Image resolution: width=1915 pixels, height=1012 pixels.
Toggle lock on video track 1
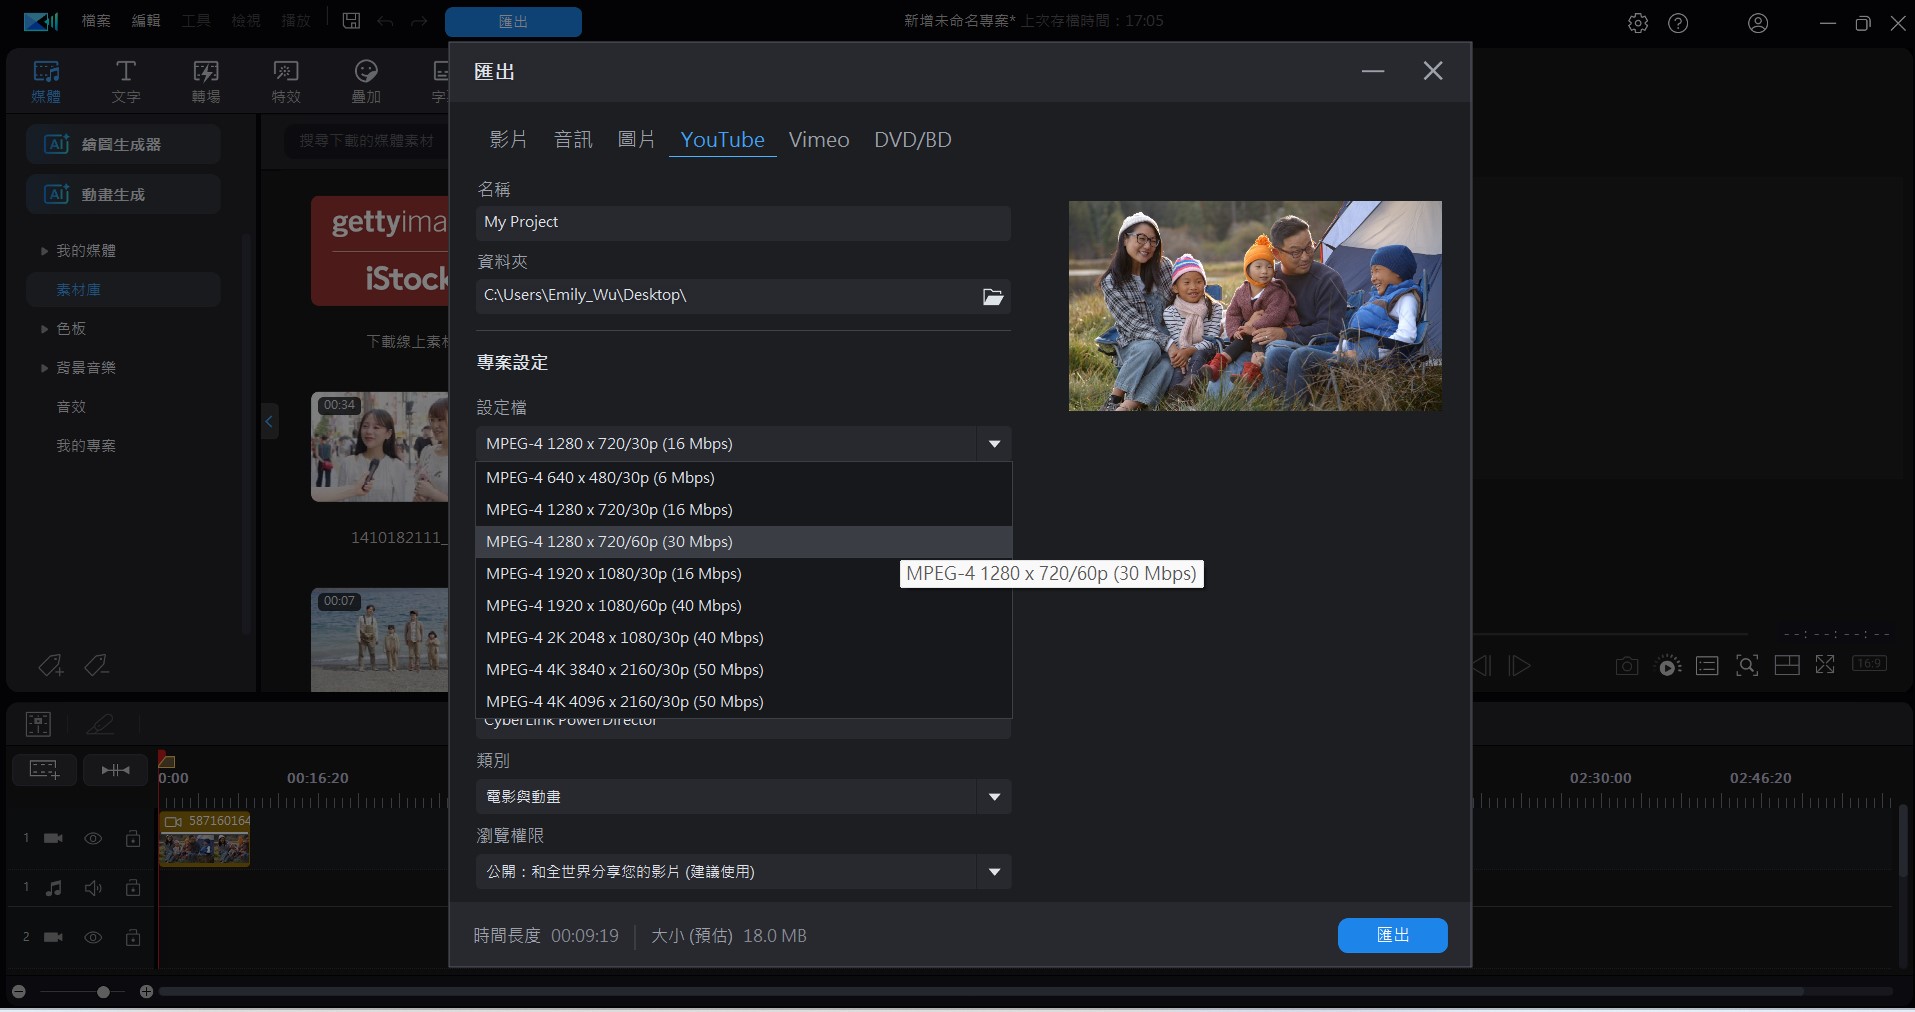[x=133, y=838]
